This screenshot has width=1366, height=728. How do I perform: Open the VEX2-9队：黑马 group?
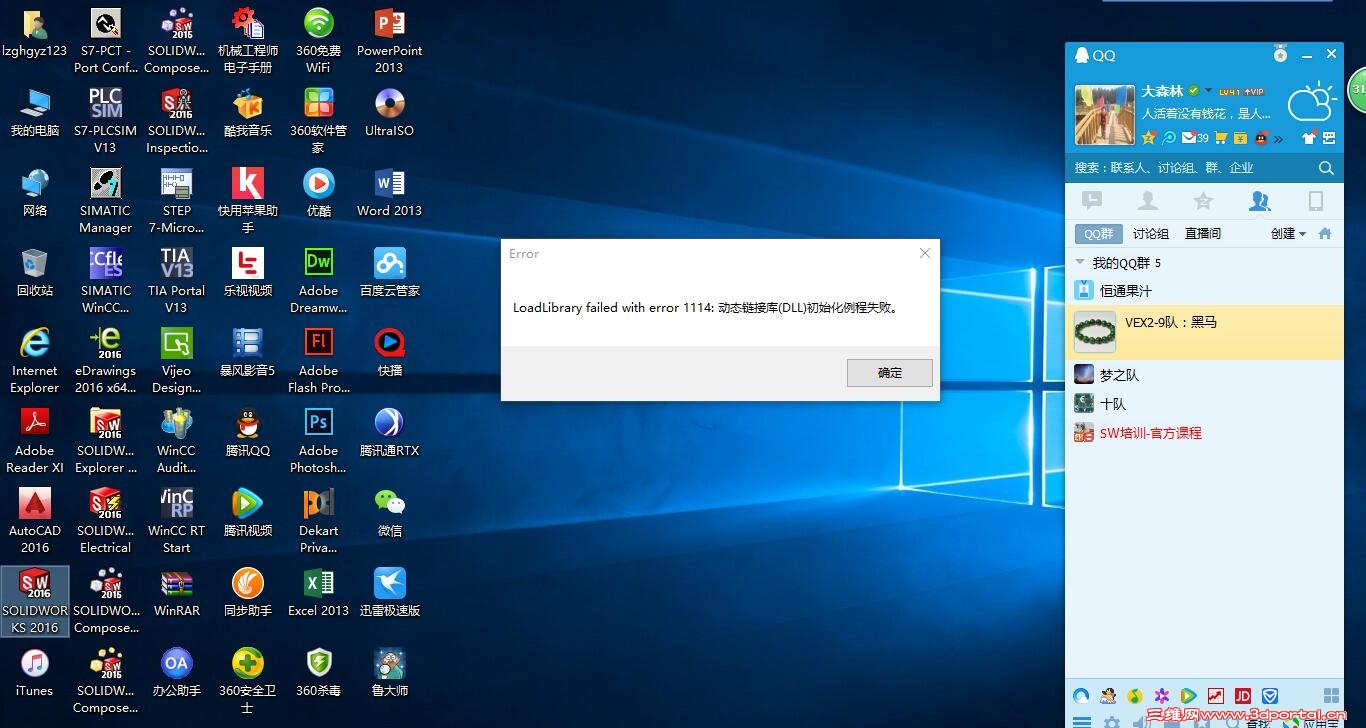tap(1204, 333)
